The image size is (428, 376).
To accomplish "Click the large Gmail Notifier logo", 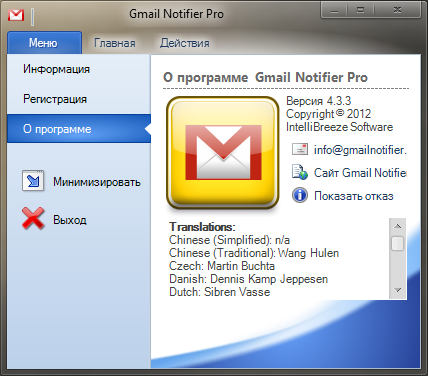I will point(223,153).
